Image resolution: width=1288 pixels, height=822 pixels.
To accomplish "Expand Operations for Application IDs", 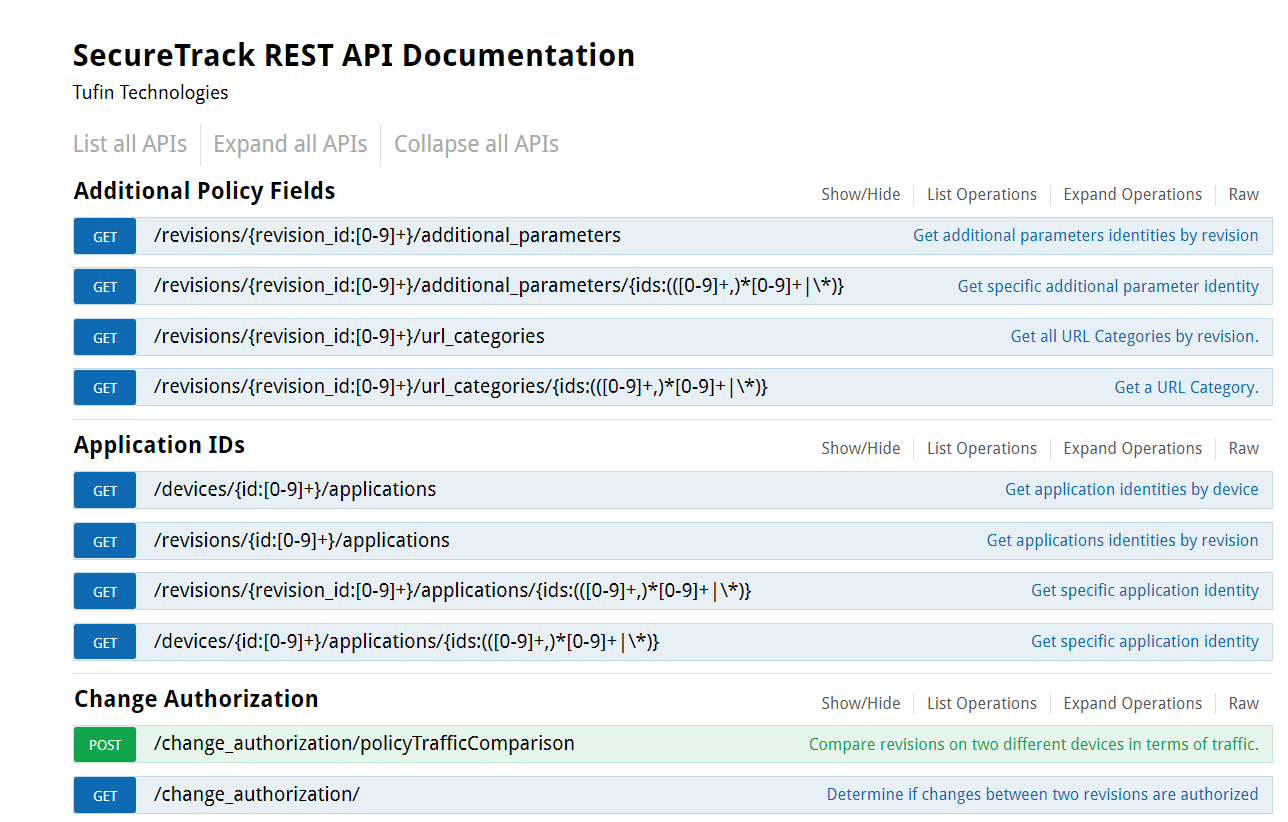I will tap(1132, 448).
